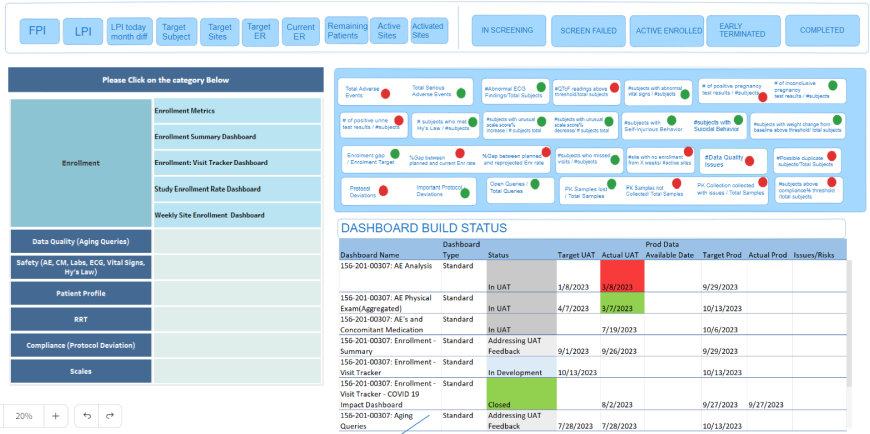Click red dot for PK Collection collected with issues
Image resolution: width=870 pixels, height=434 pixels.
763,182
